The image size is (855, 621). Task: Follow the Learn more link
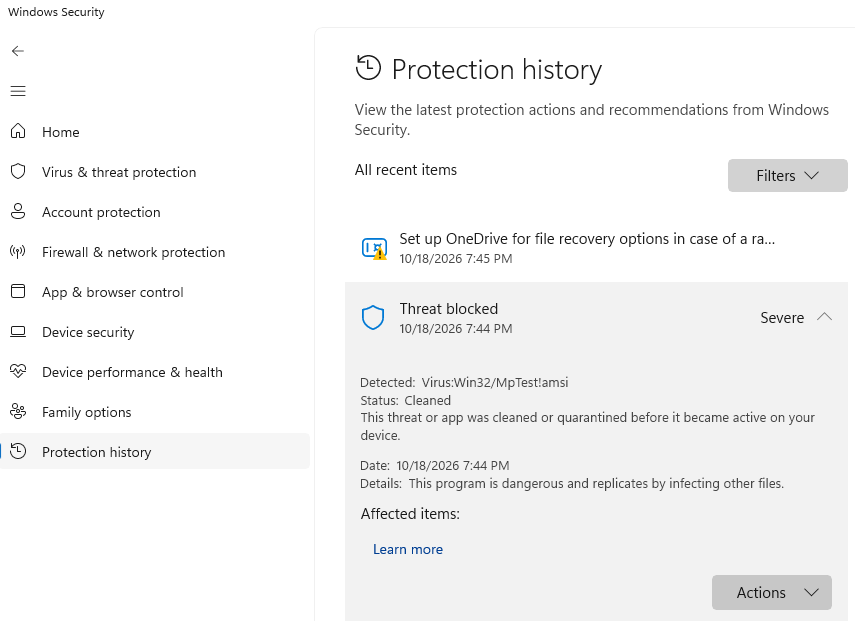click(x=408, y=550)
